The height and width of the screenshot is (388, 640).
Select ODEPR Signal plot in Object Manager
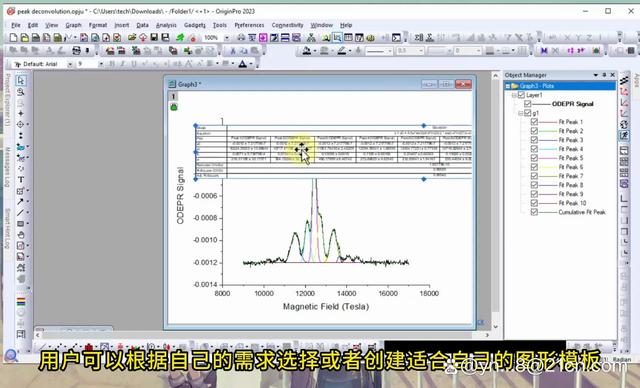pos(572,104)
